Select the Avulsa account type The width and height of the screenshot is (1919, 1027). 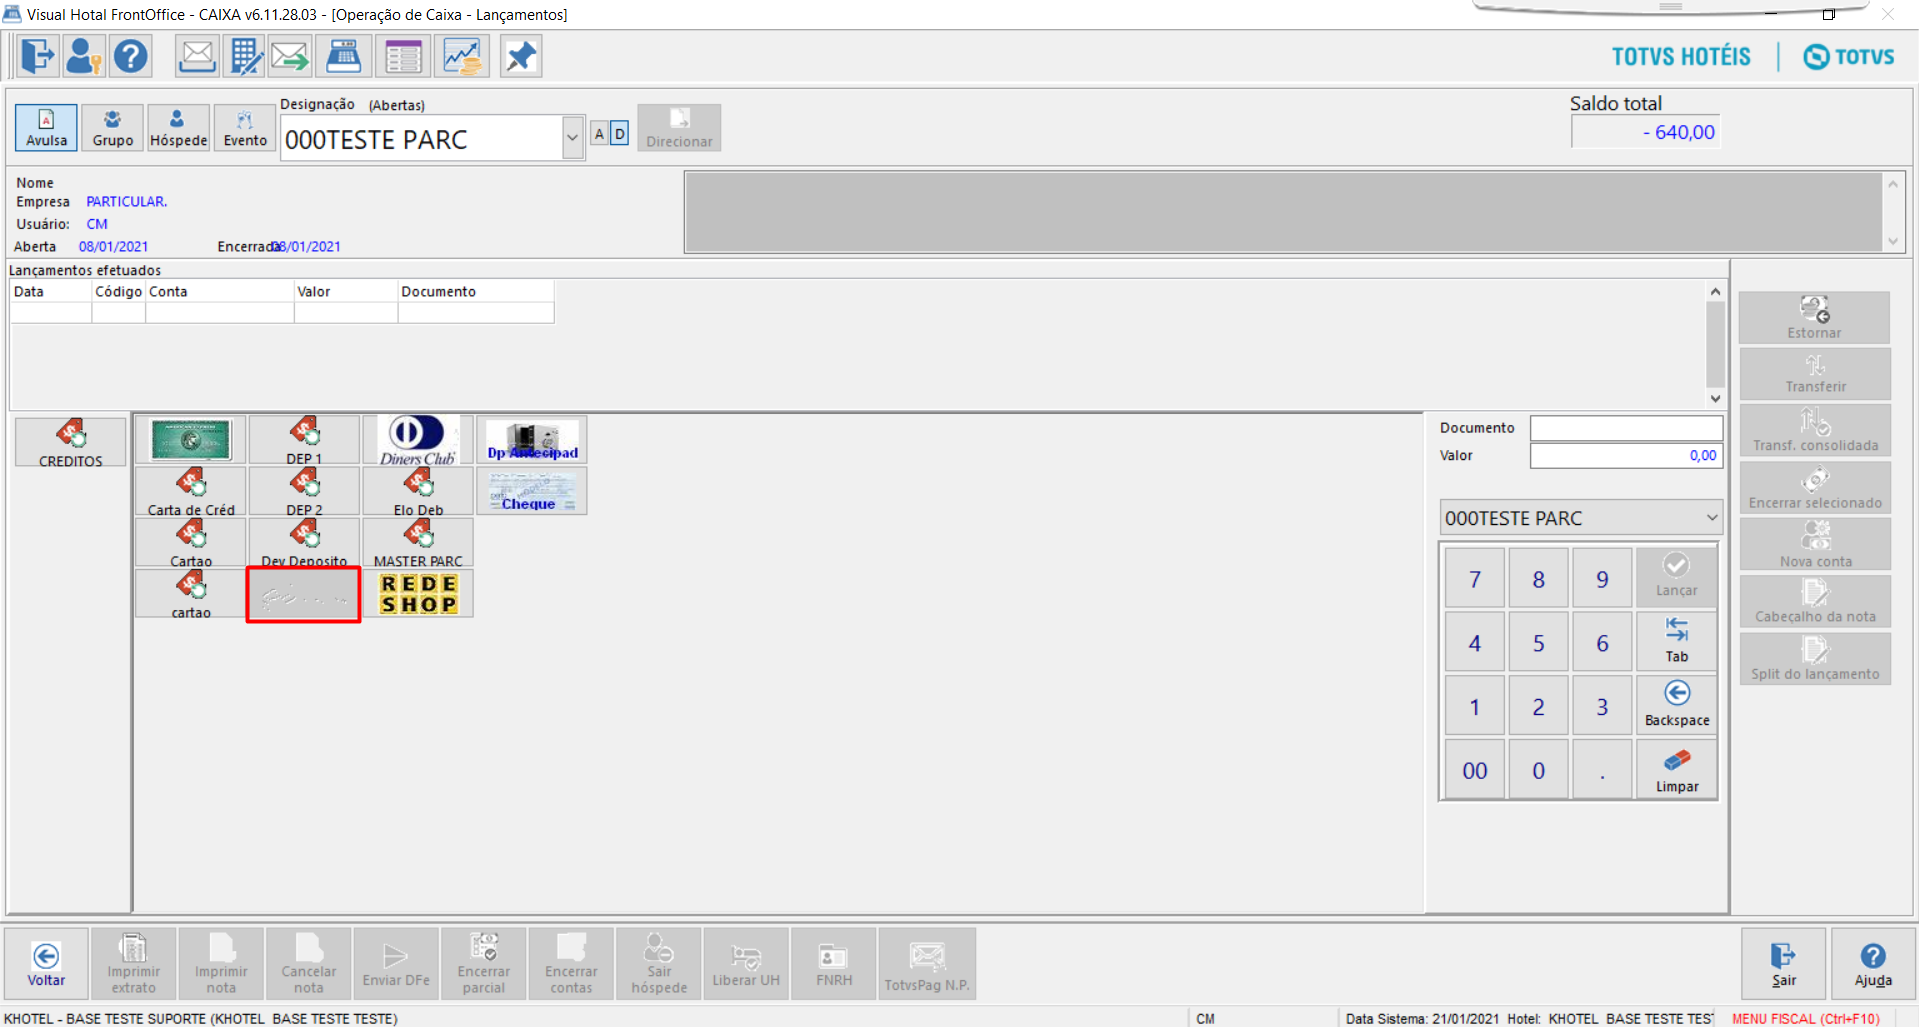point(46,128)
